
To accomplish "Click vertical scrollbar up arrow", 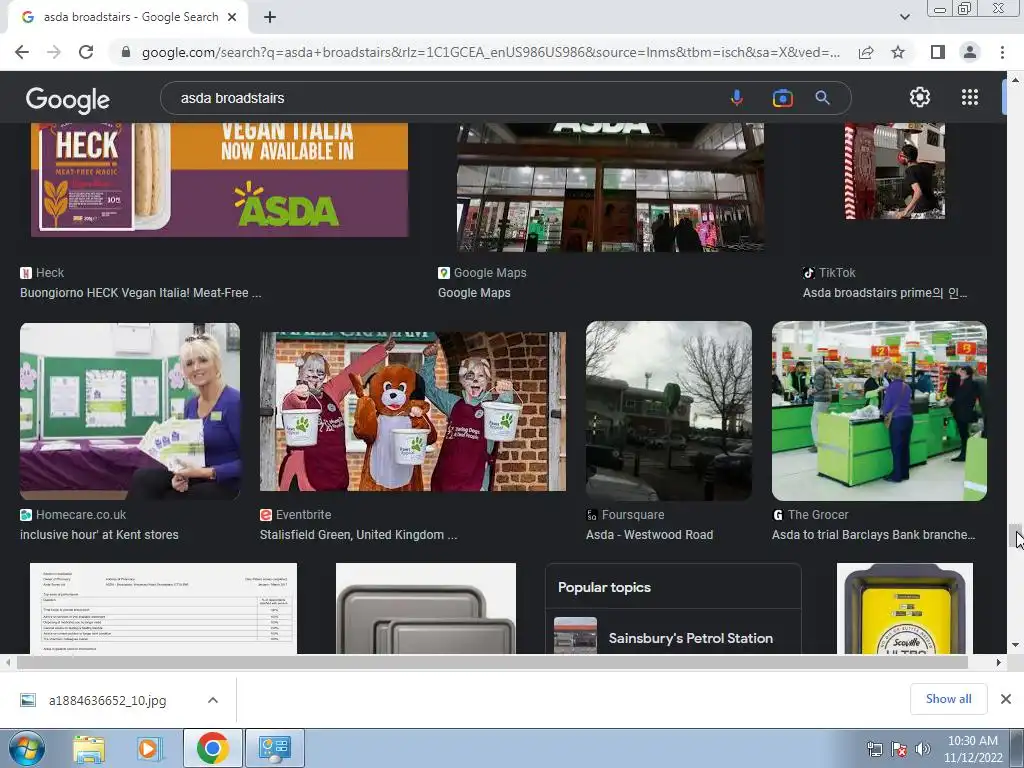I will click(x=1016, y=80).
